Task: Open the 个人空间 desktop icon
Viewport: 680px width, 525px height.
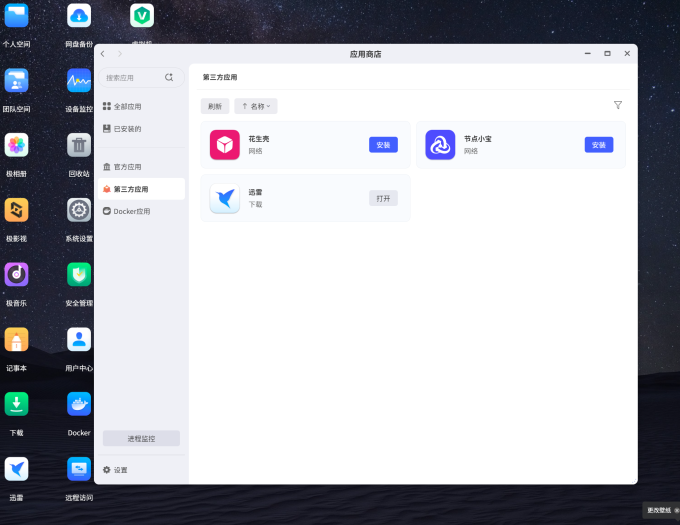Action: pyautogui.click(x=16, y=16)
